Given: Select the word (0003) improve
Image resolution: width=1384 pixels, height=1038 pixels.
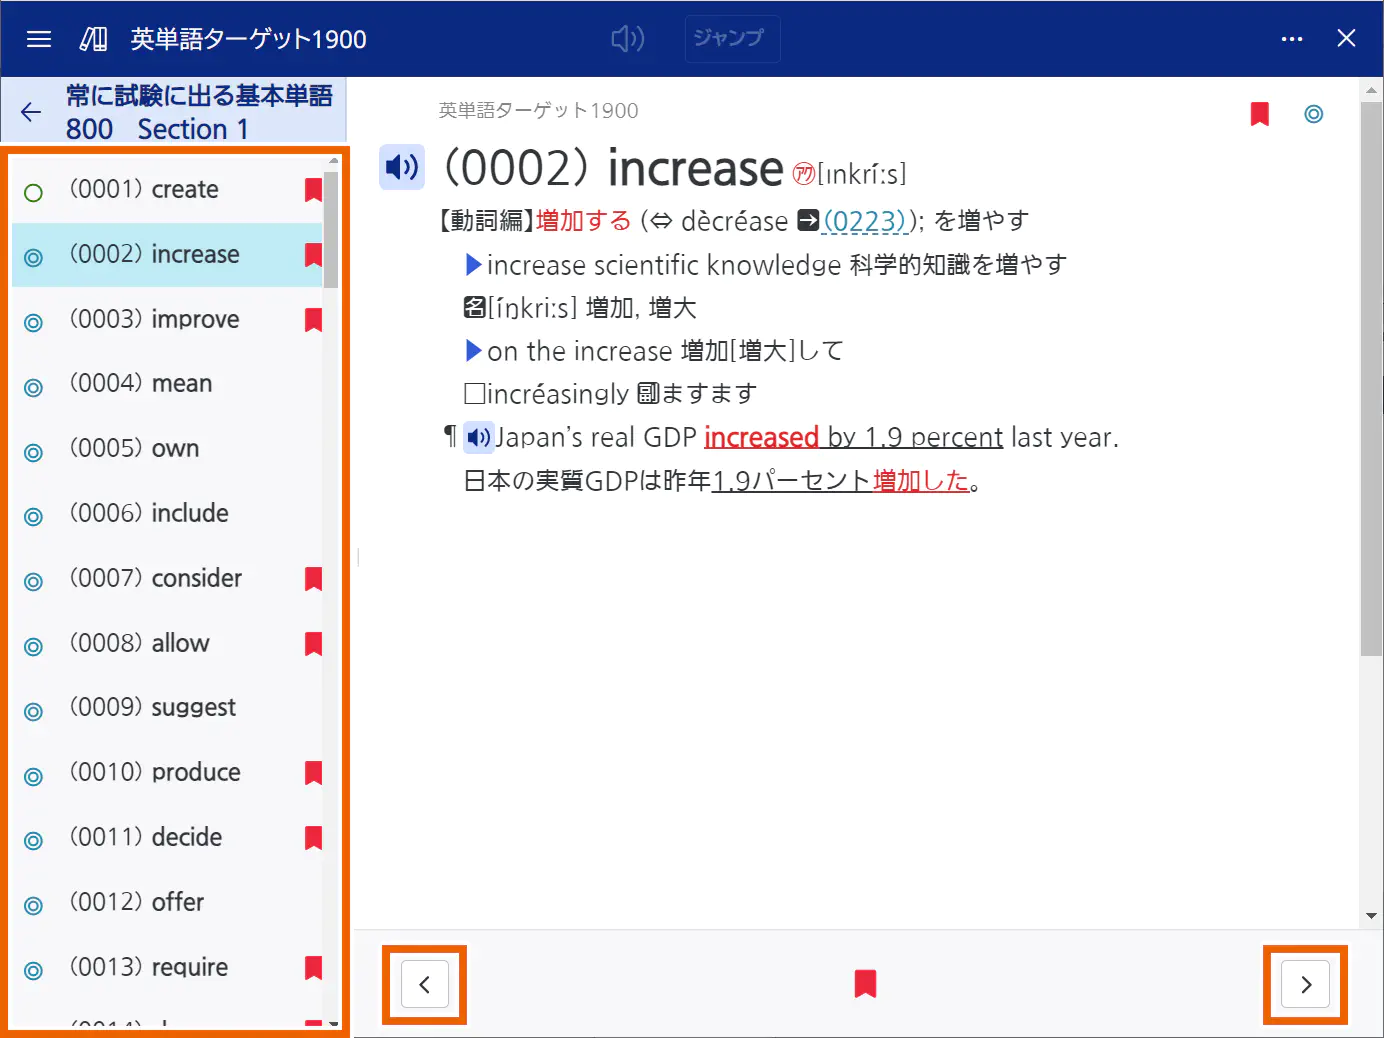Looking at the screenshot, I should coord(154,320).
